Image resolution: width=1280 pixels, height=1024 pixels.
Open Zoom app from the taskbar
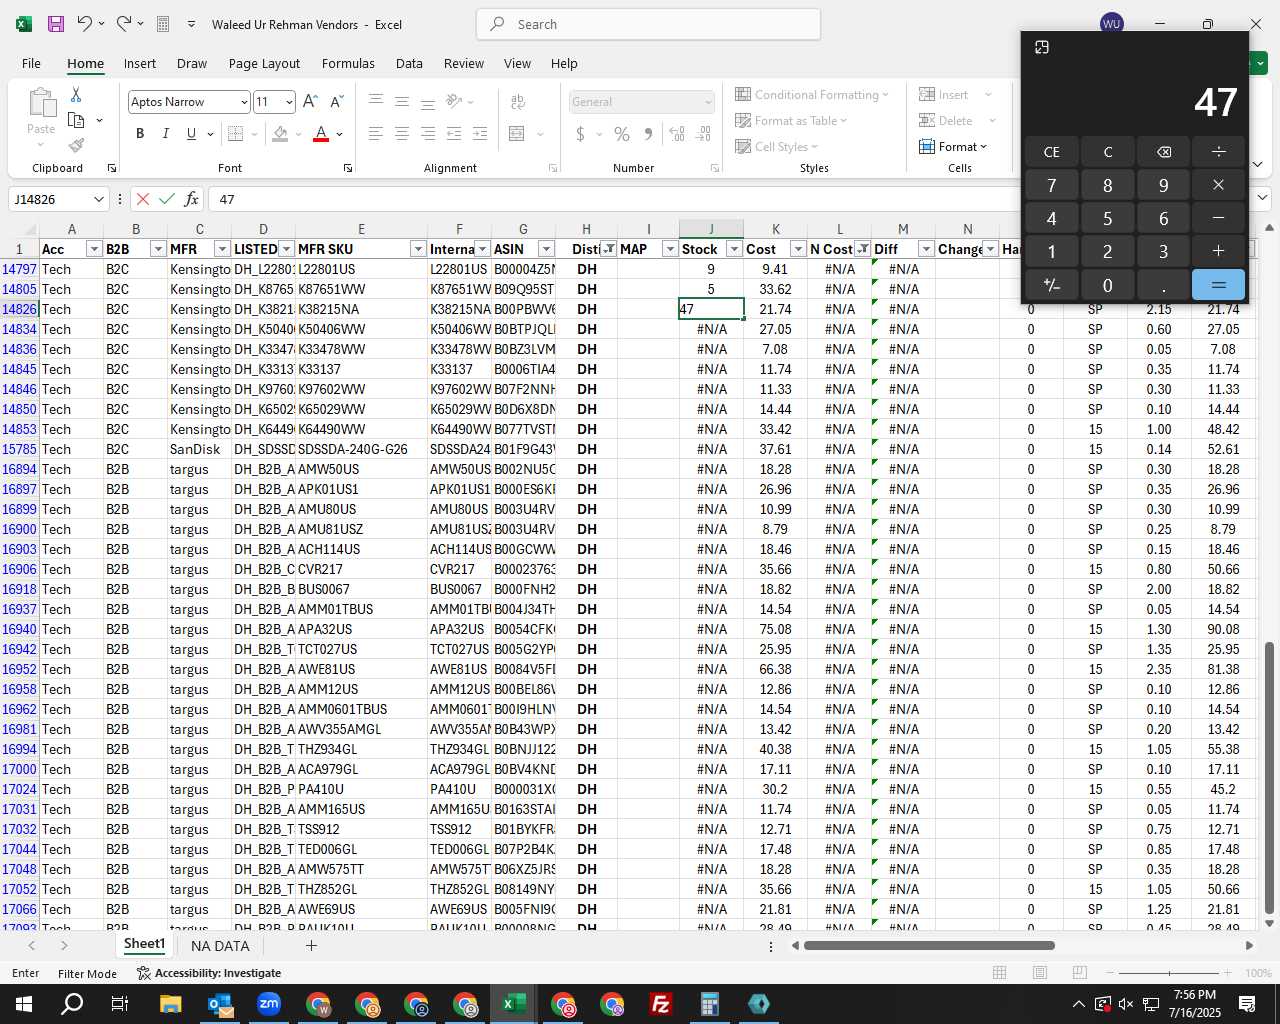(269, 1004)
